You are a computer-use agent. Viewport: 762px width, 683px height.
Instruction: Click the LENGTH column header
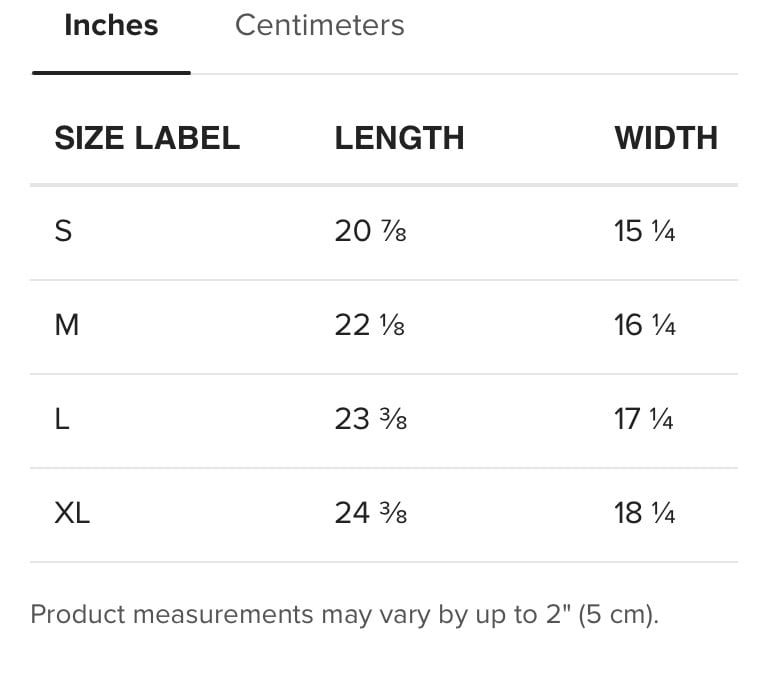[x=399, y=138]
